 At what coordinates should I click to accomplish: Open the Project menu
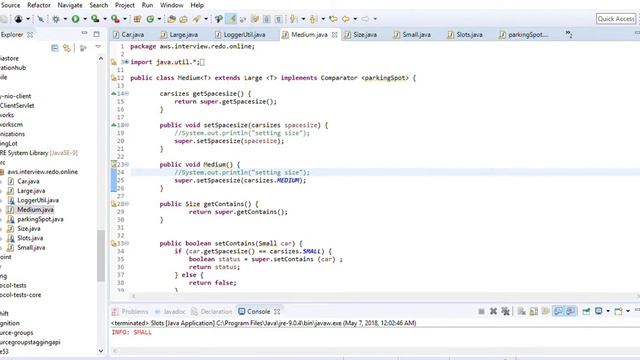(124, 5)
